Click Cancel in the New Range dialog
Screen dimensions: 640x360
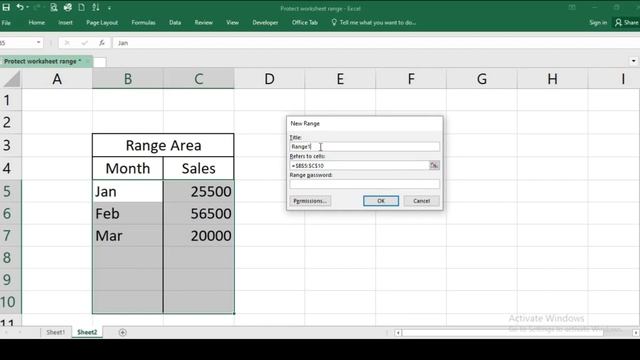(421, 201)
